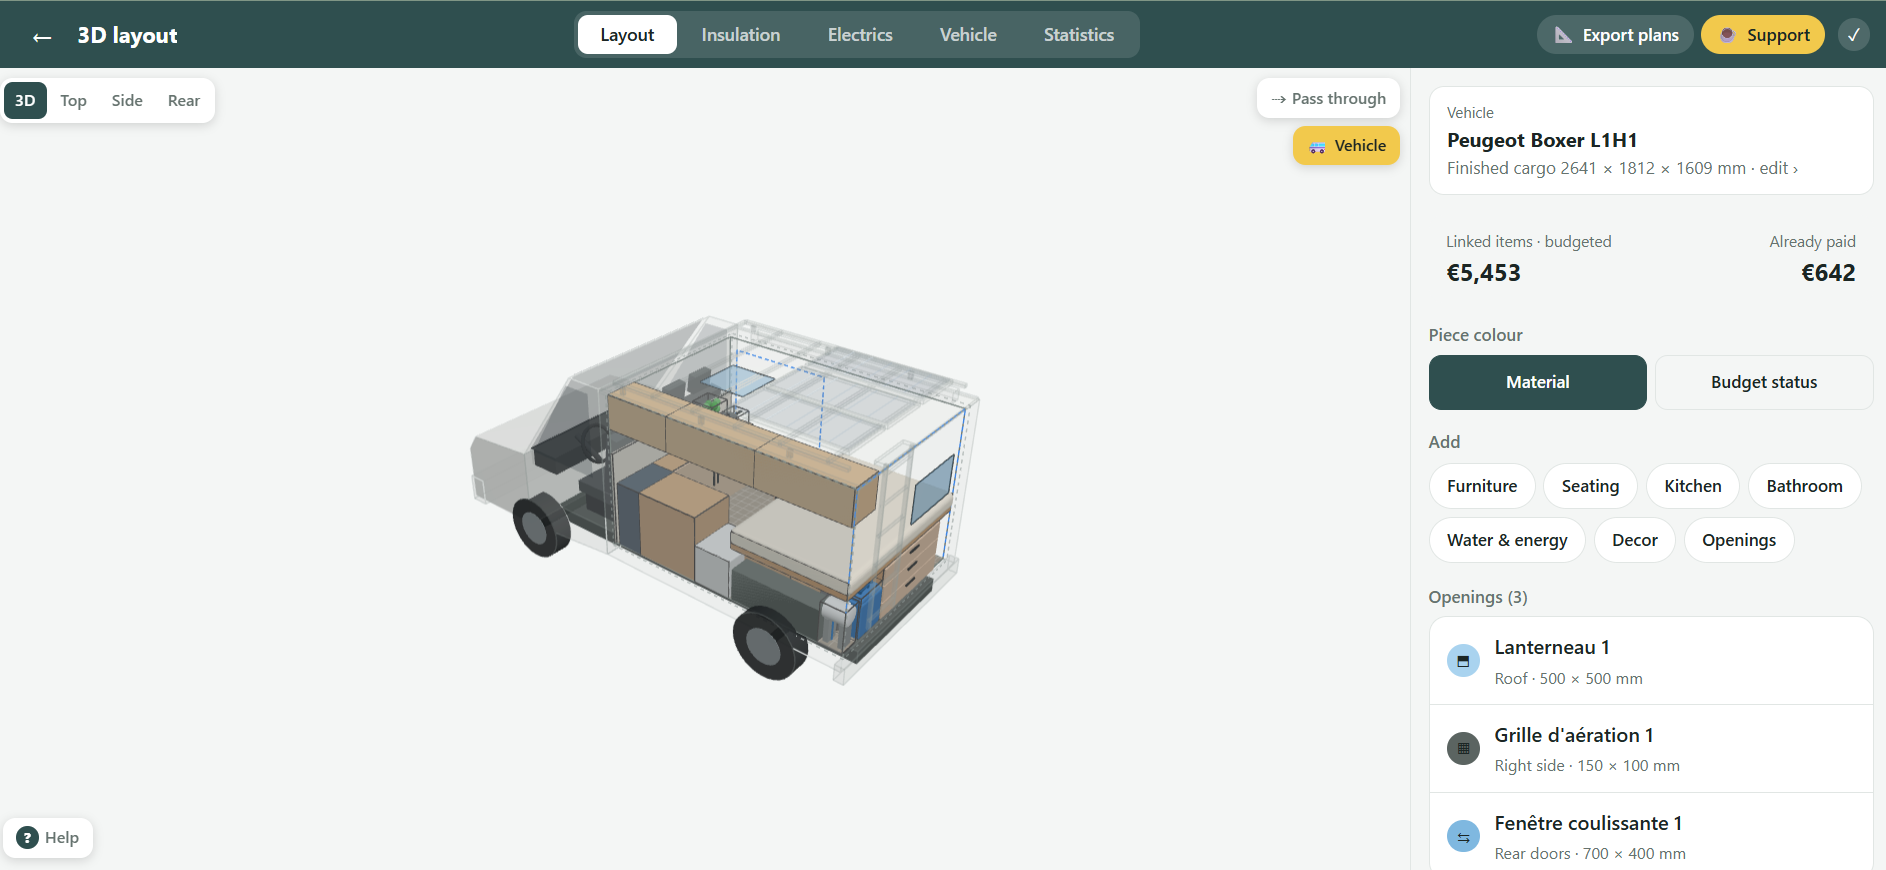The width and height of the screenshot is (1886, 870).
Task: Click the €642 already paid amount
Action: click(x=1828, y=273)
